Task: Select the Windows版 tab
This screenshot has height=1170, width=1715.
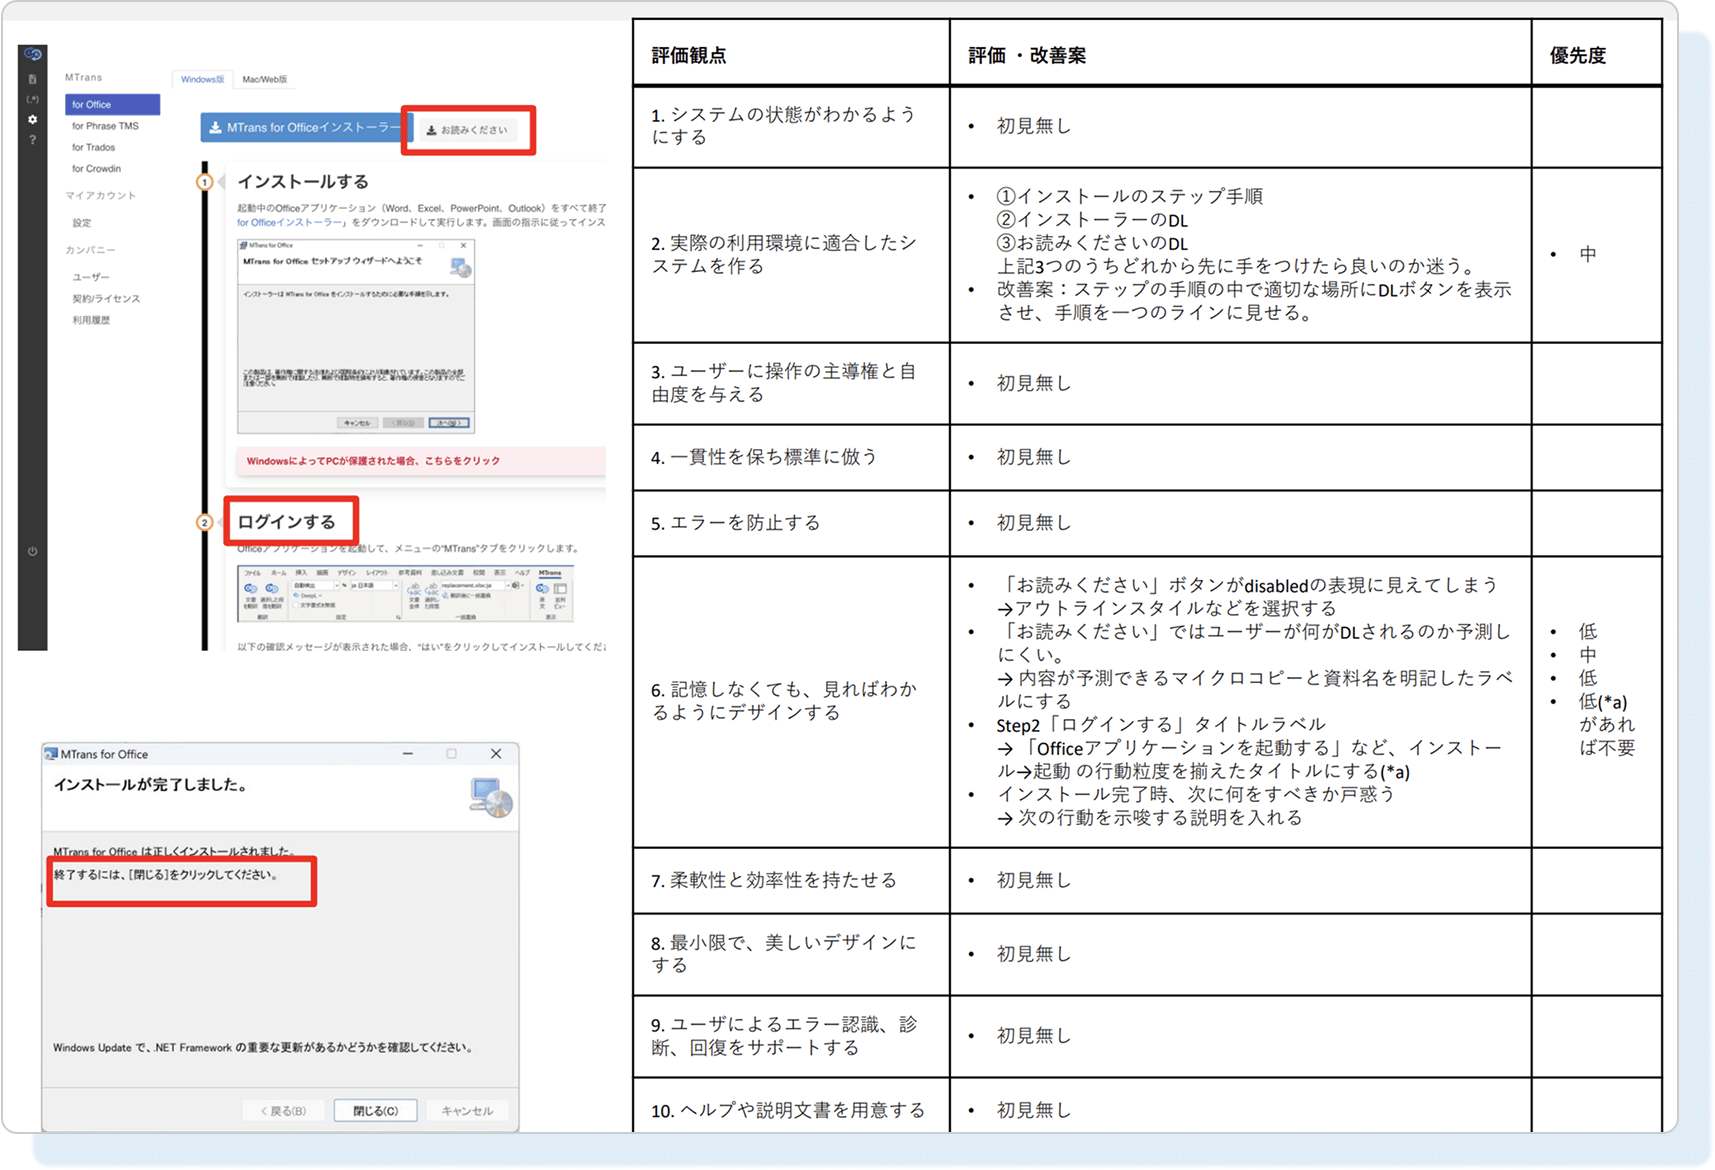Action: [x=202, y=79]
